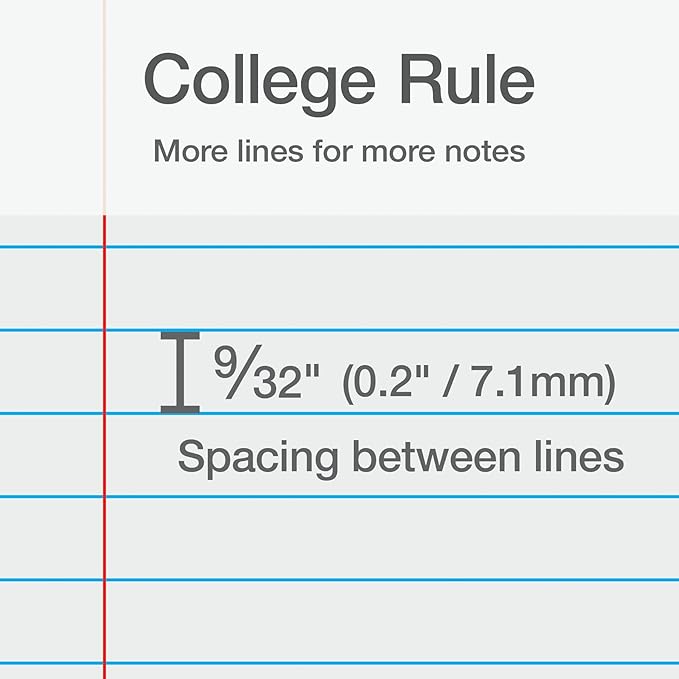
Task: Click the bottommost blue ruled line
Action: click(x=400, y=662)
